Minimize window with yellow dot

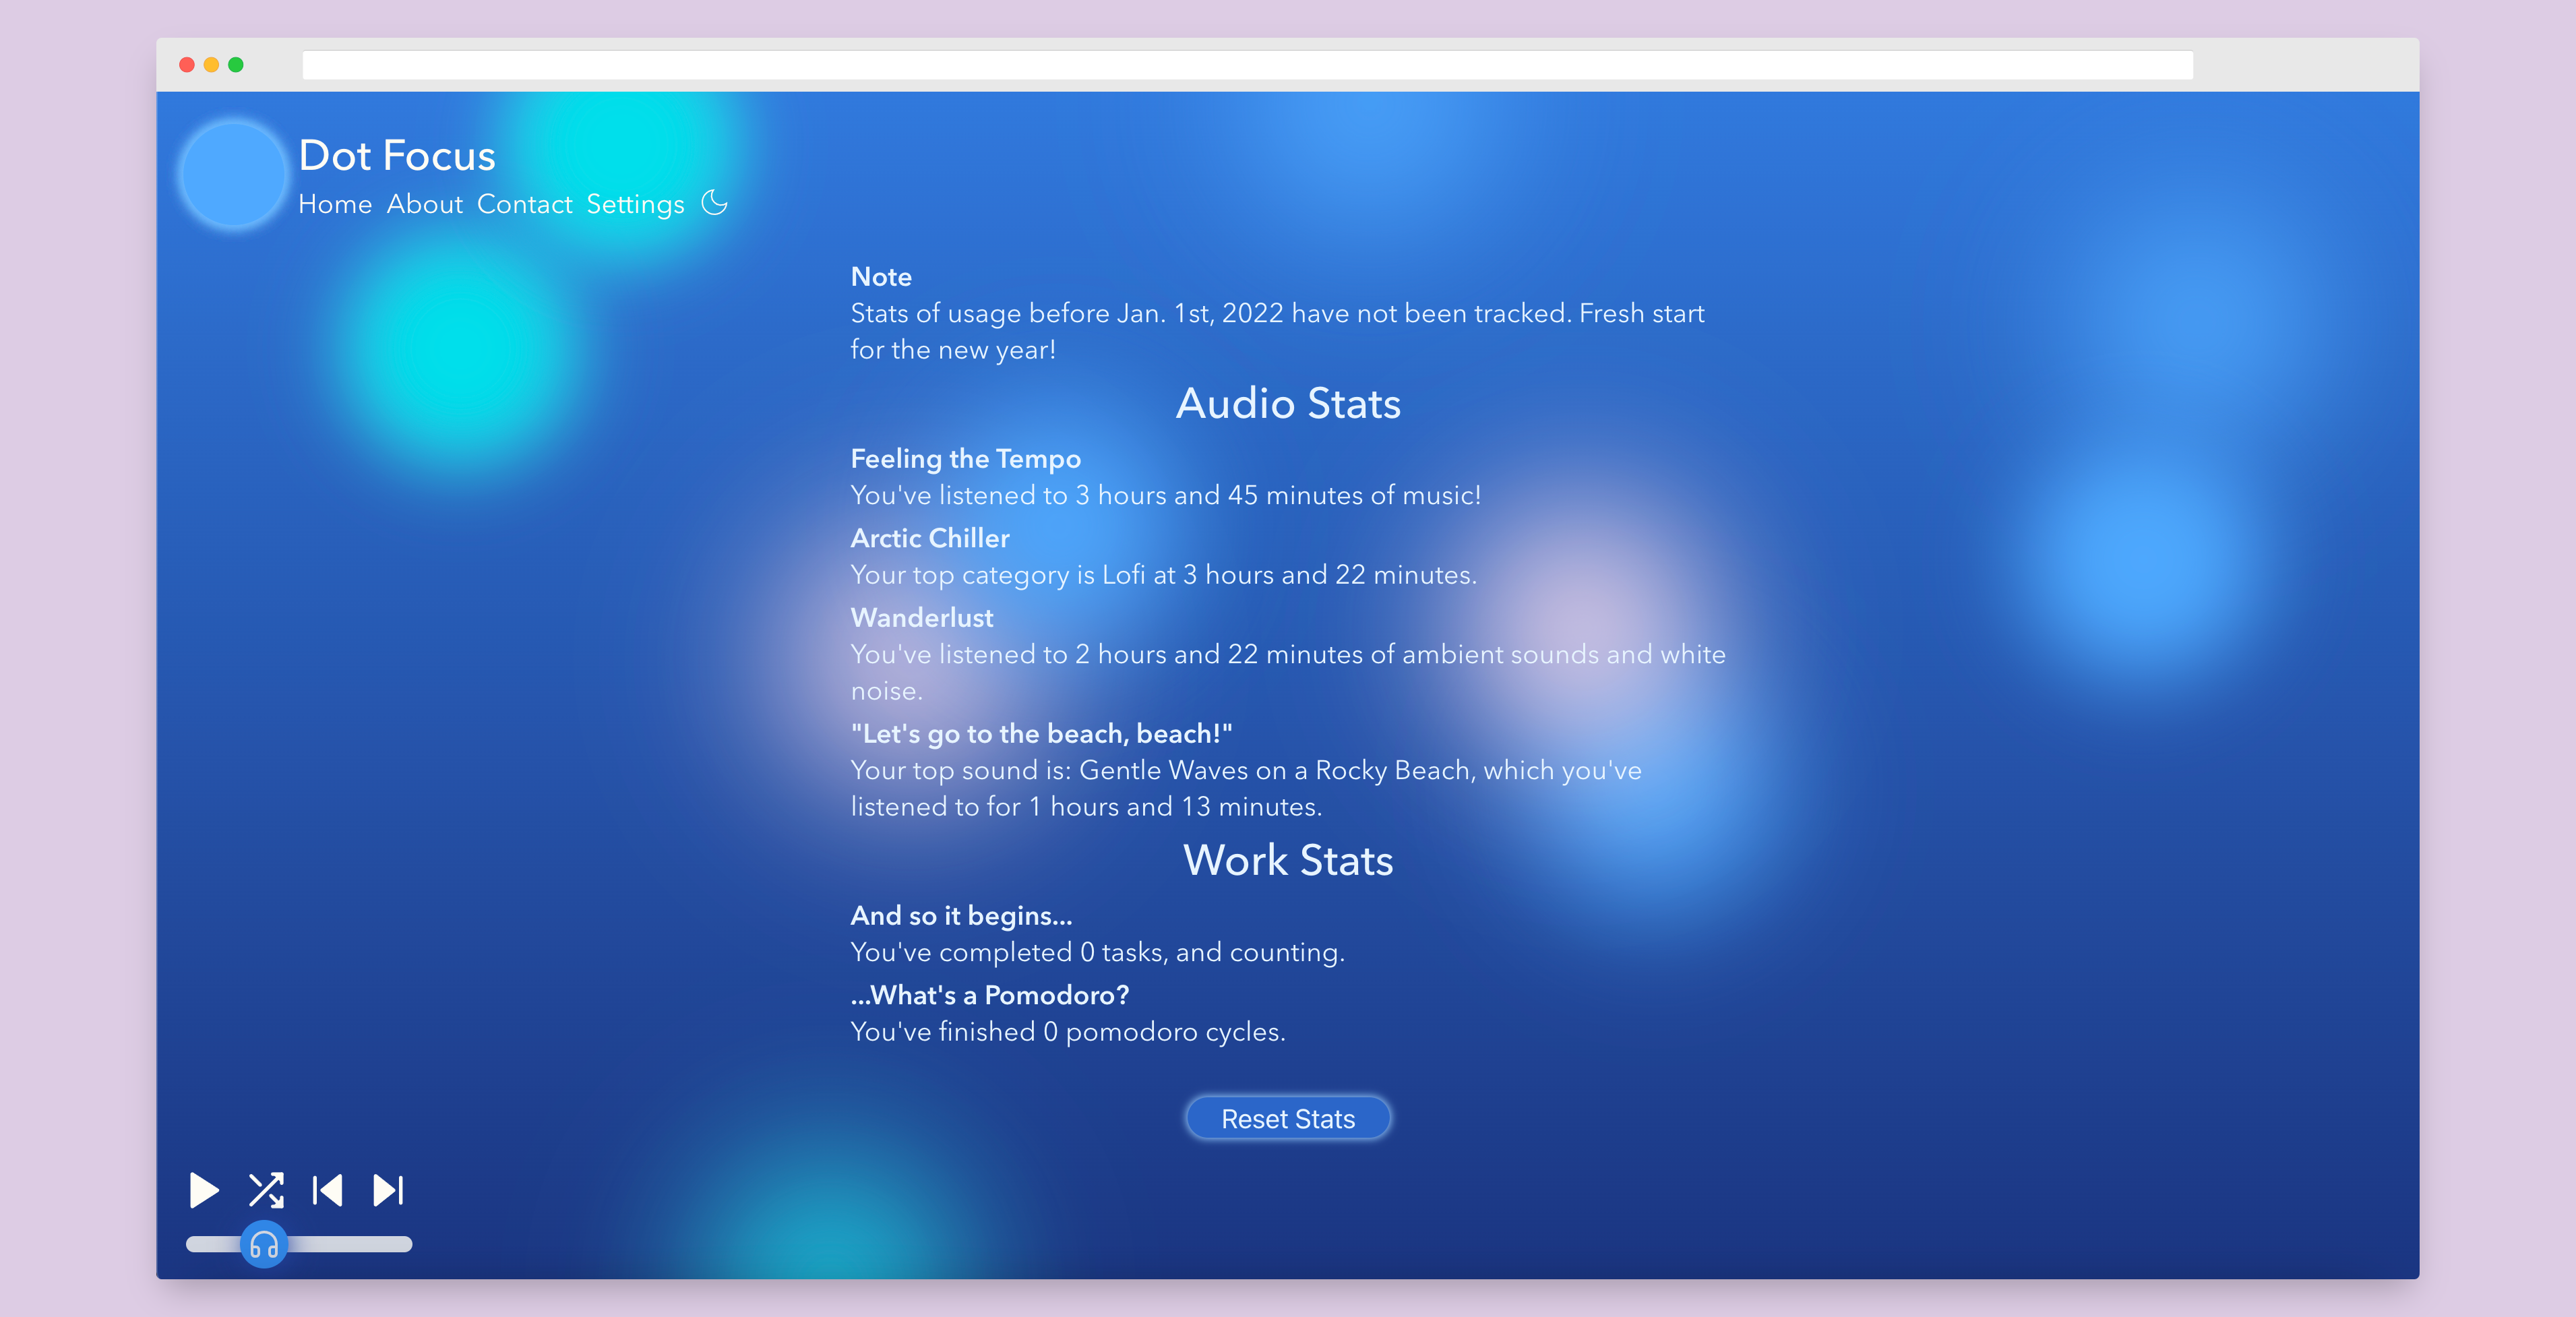point(211,65)
